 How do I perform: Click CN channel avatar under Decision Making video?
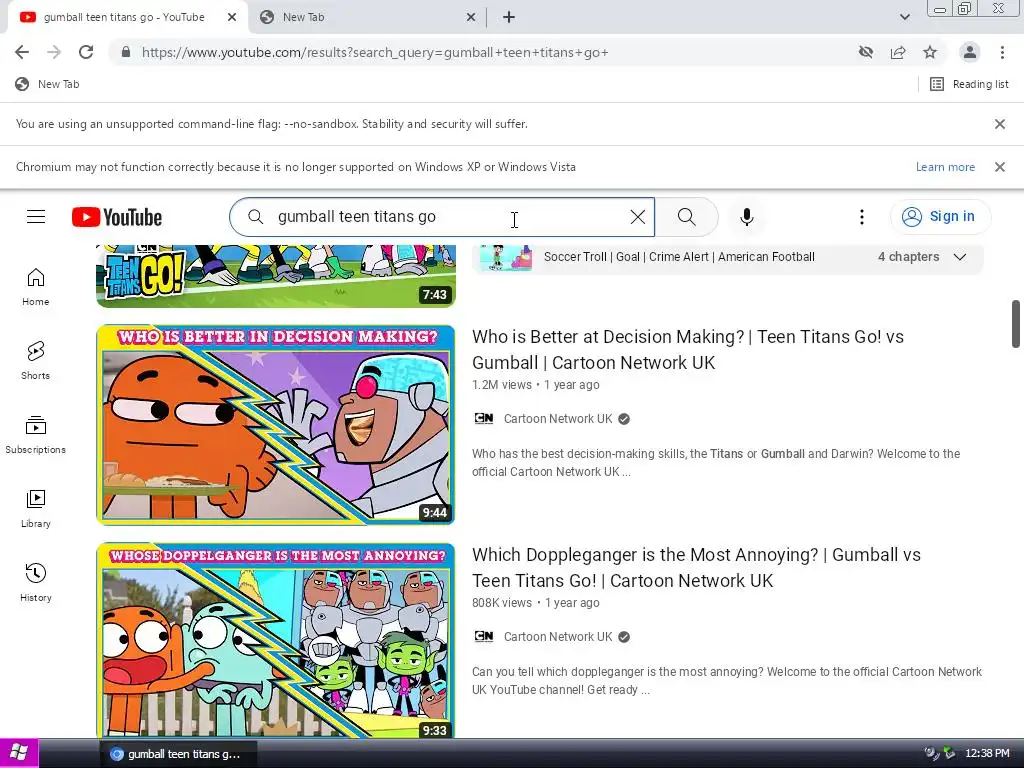[x=484, y=419]
